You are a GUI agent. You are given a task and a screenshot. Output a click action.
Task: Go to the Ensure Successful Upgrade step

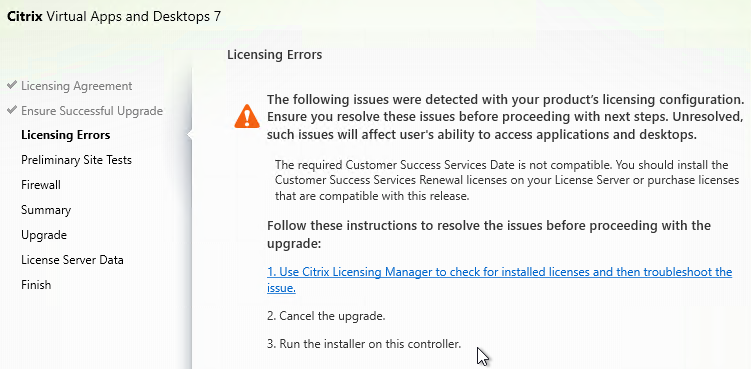[92, 111]
